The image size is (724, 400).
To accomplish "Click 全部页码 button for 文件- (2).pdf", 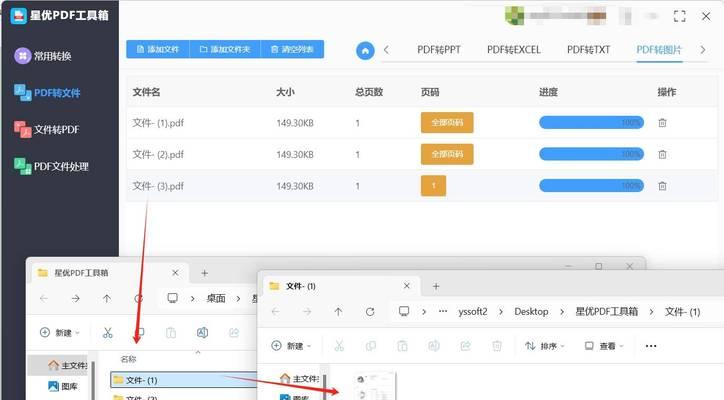I will 447,154.
